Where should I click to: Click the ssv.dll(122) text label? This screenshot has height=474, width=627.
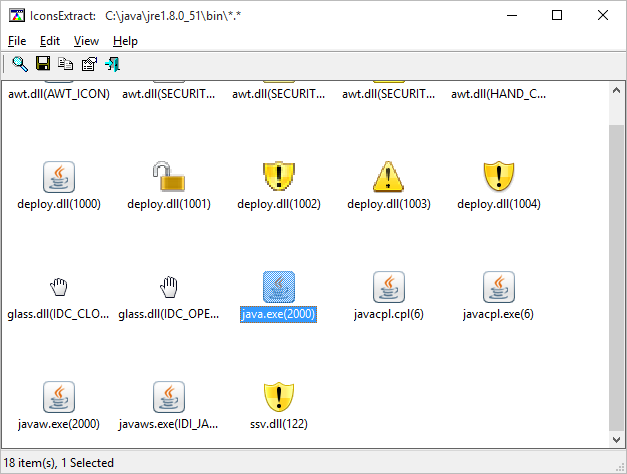click(x=279, y=424)
